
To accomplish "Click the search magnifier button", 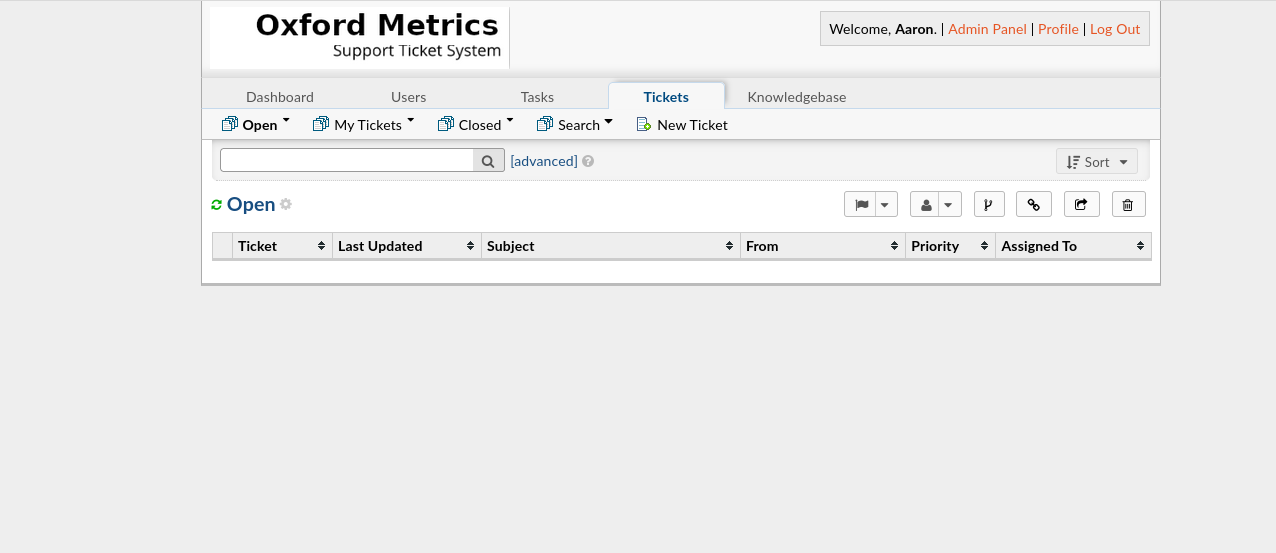I will pos(488,161).
